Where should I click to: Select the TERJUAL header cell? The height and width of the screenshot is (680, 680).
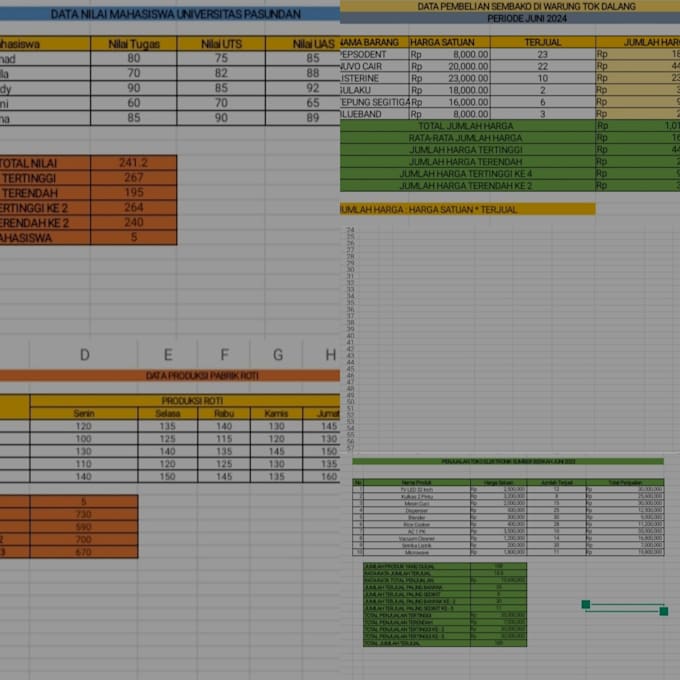coord(543,42)
